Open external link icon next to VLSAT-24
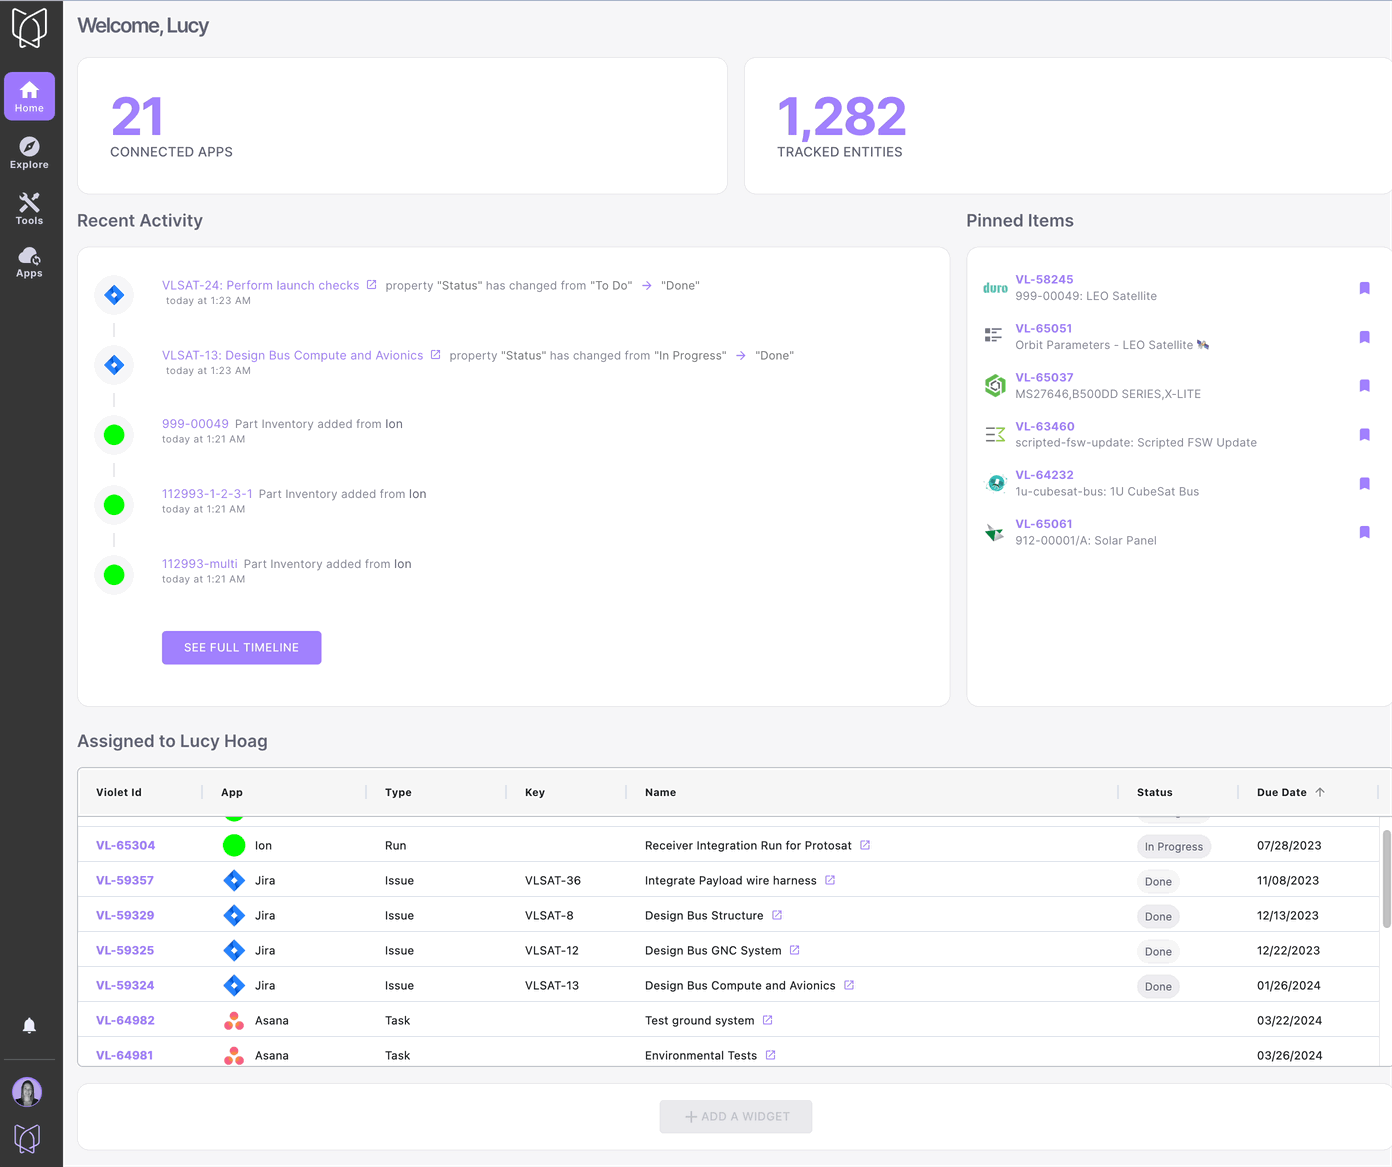The height and width of the screenshot is (1167, 1392). tap(372, 285)
